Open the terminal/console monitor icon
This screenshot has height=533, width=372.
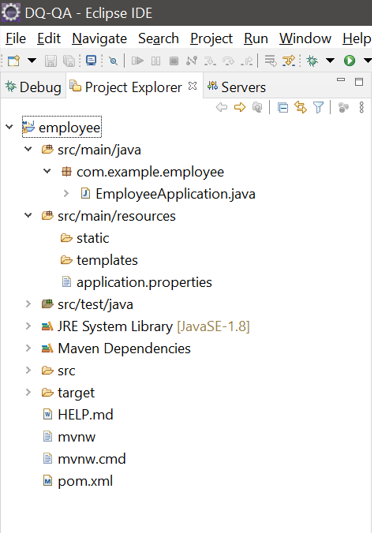coord(91,61)
